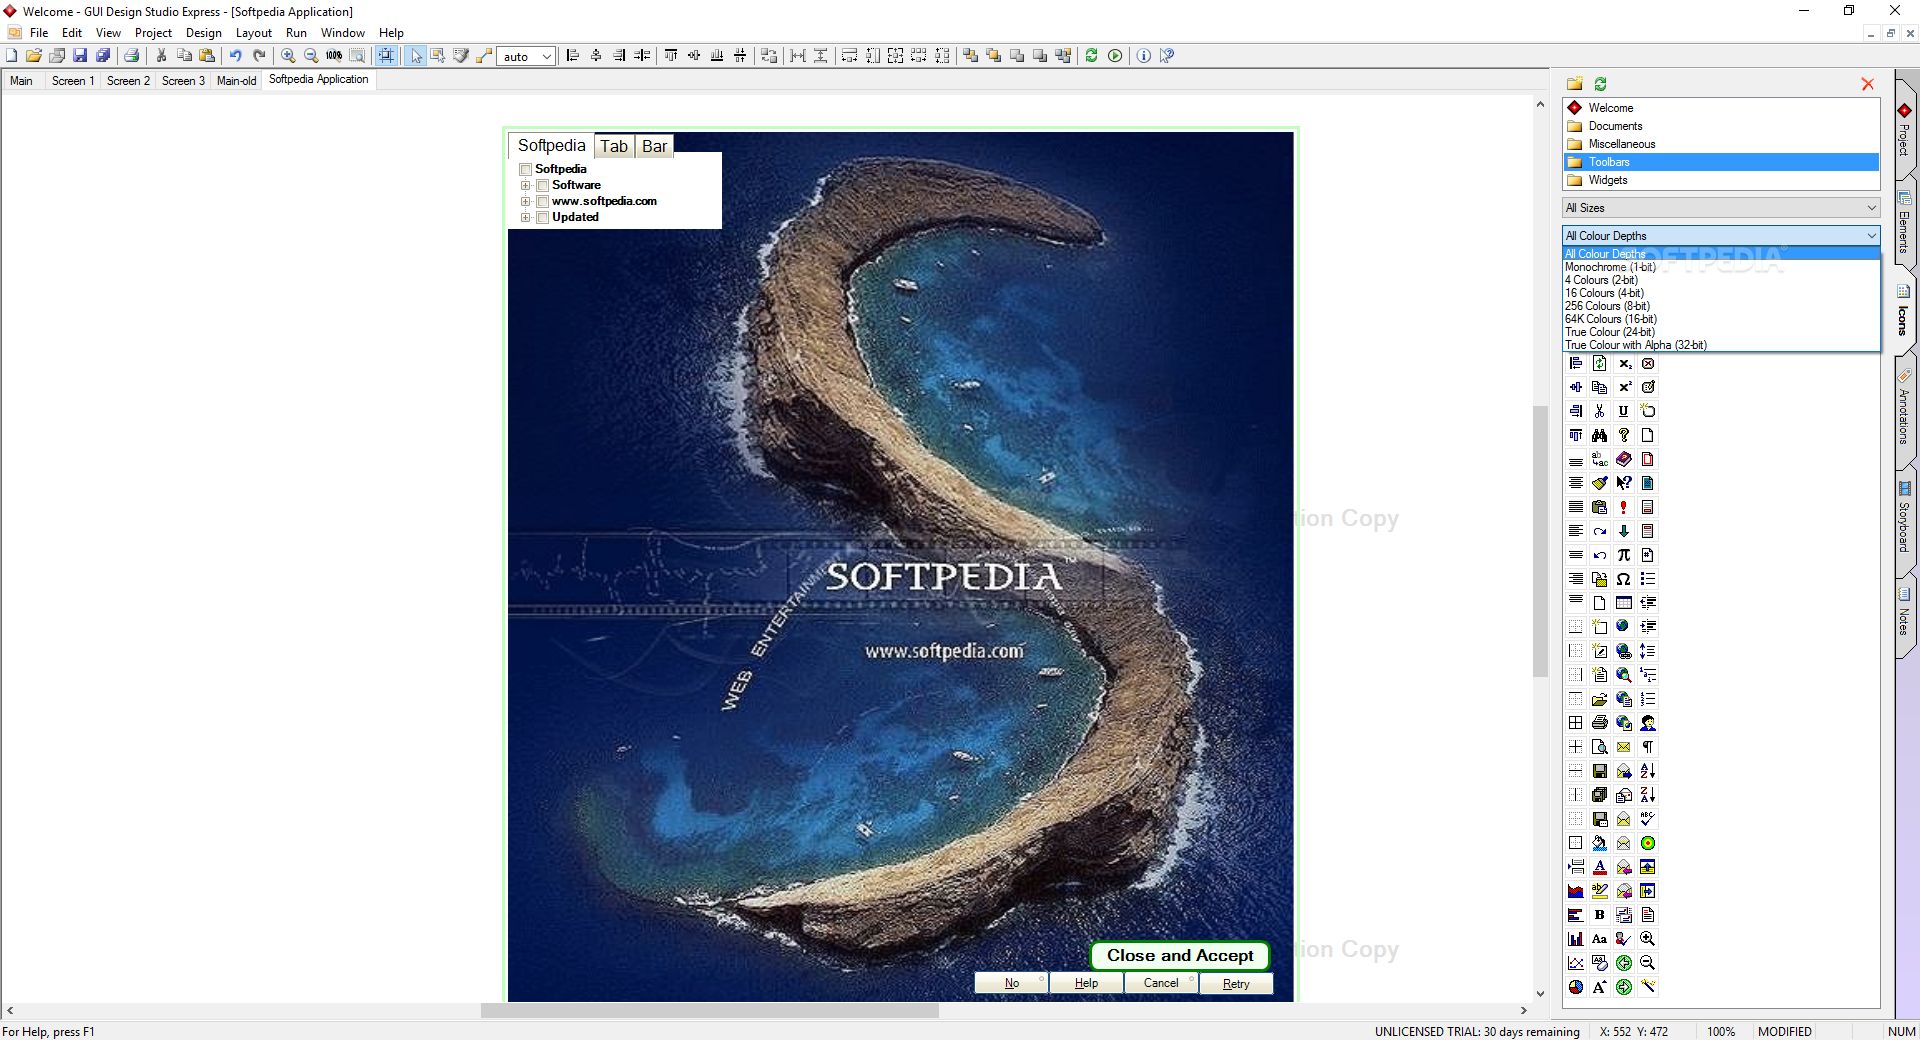This screenshot has height=1040, width=1920.
Task: Open the Annotations side tab
Action: (1905, 412)
